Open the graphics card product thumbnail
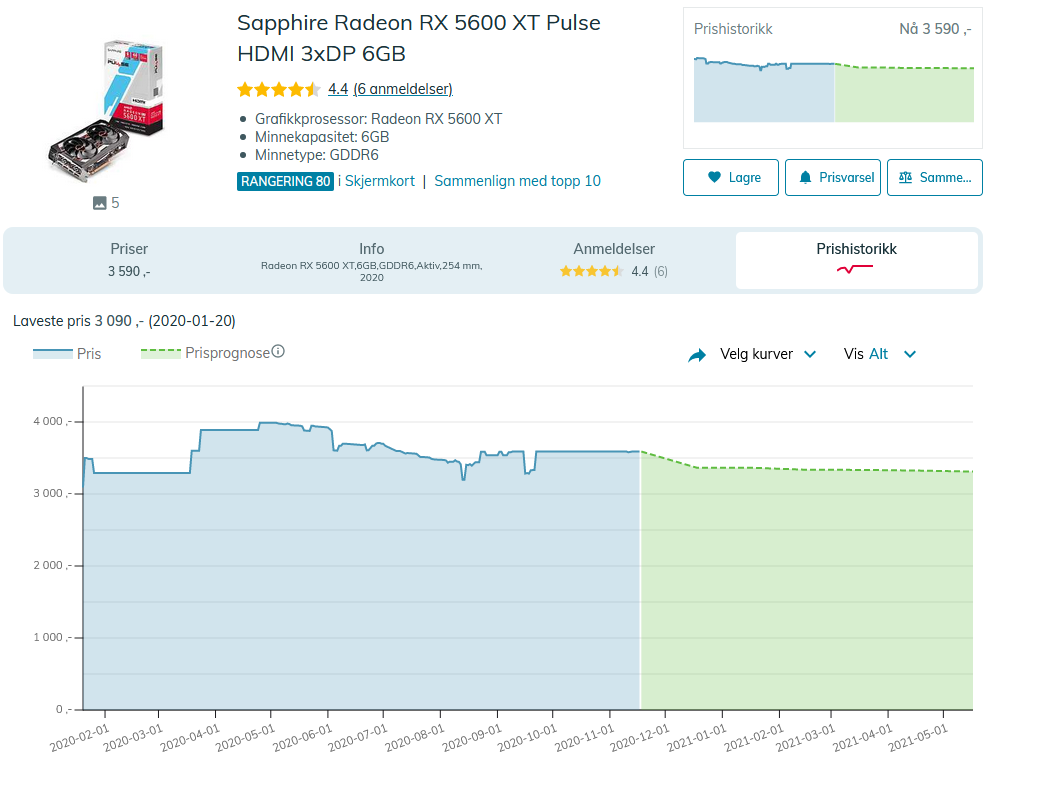Viewport: 1049px width, 789px height. pos(106,110)
